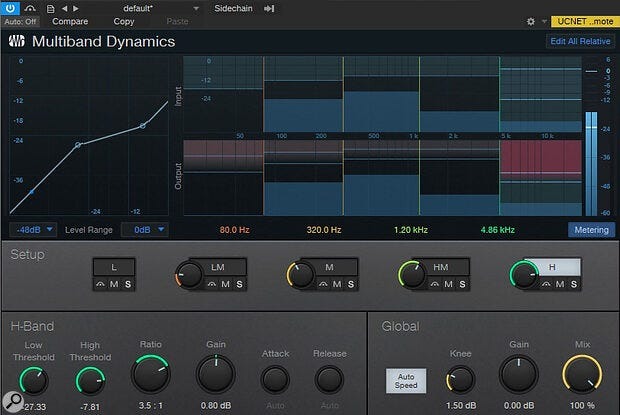Click the 4.86 kHz crossover frequency value
Viewport: 620px width, 415px height.
tap(496, 229)
